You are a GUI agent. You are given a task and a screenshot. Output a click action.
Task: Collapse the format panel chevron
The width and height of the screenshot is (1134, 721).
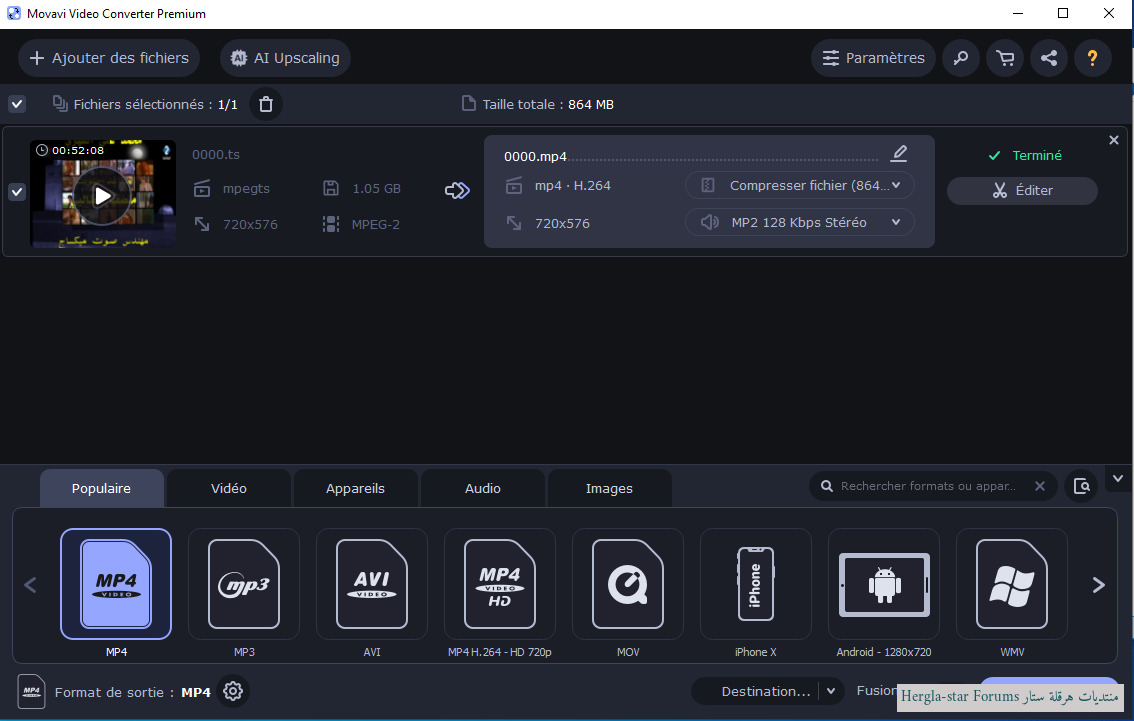[1117, 479]
